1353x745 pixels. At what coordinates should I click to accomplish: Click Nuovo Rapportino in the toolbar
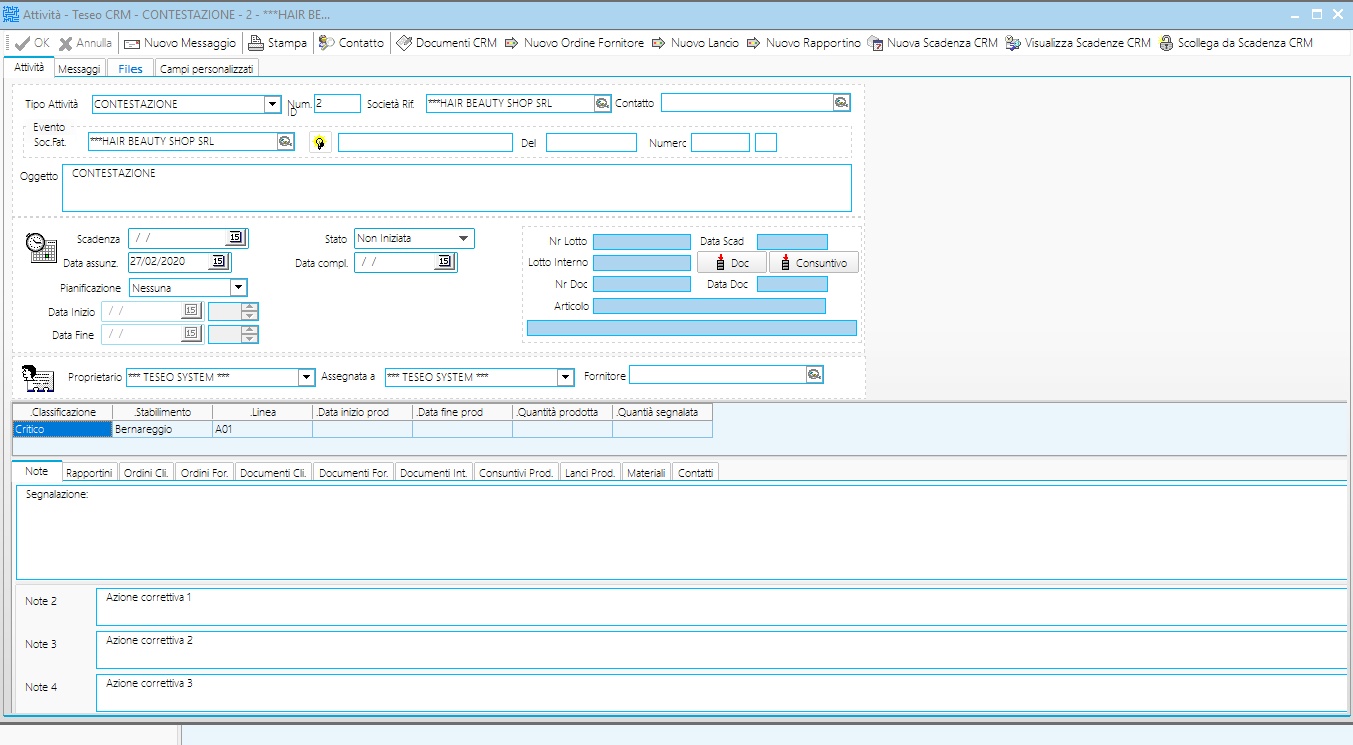(803, 43)
